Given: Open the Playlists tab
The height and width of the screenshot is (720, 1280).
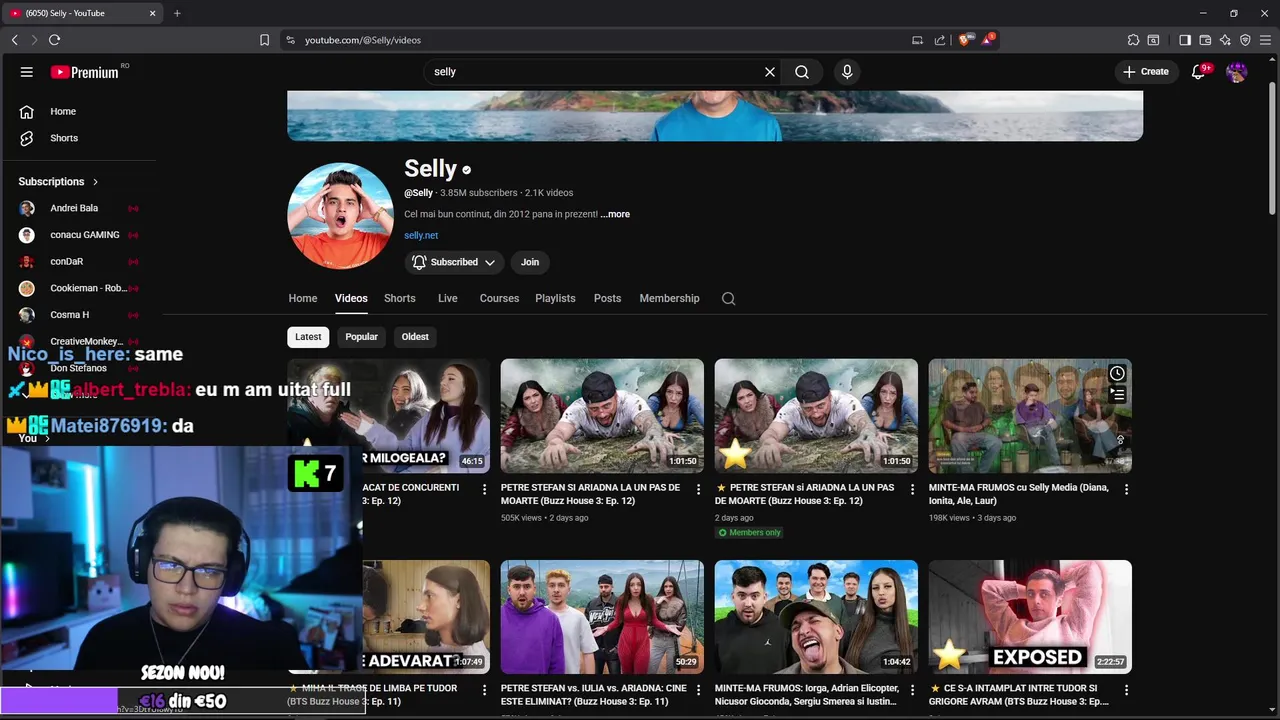Looking at the screenshot, I should click(x=555, y=298).
